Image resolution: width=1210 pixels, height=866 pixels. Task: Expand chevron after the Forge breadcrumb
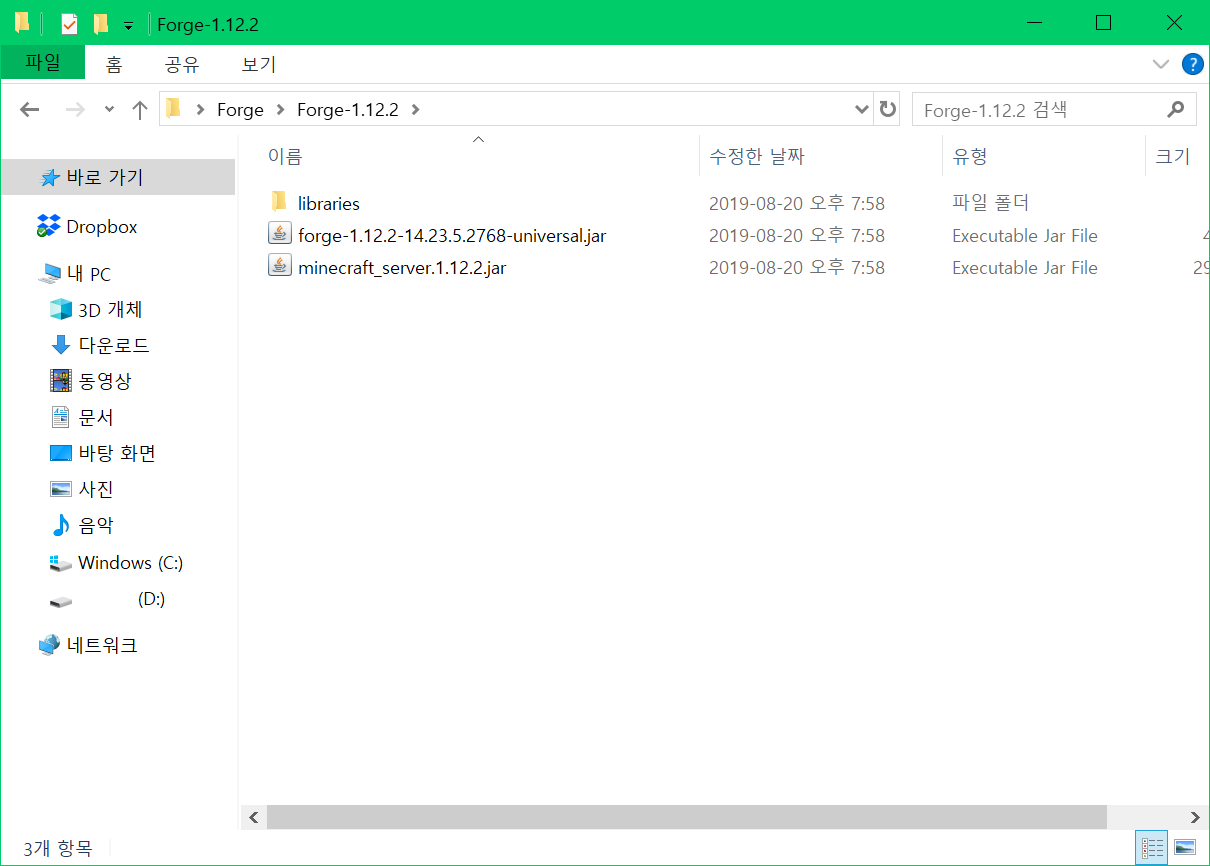(280, 110)
